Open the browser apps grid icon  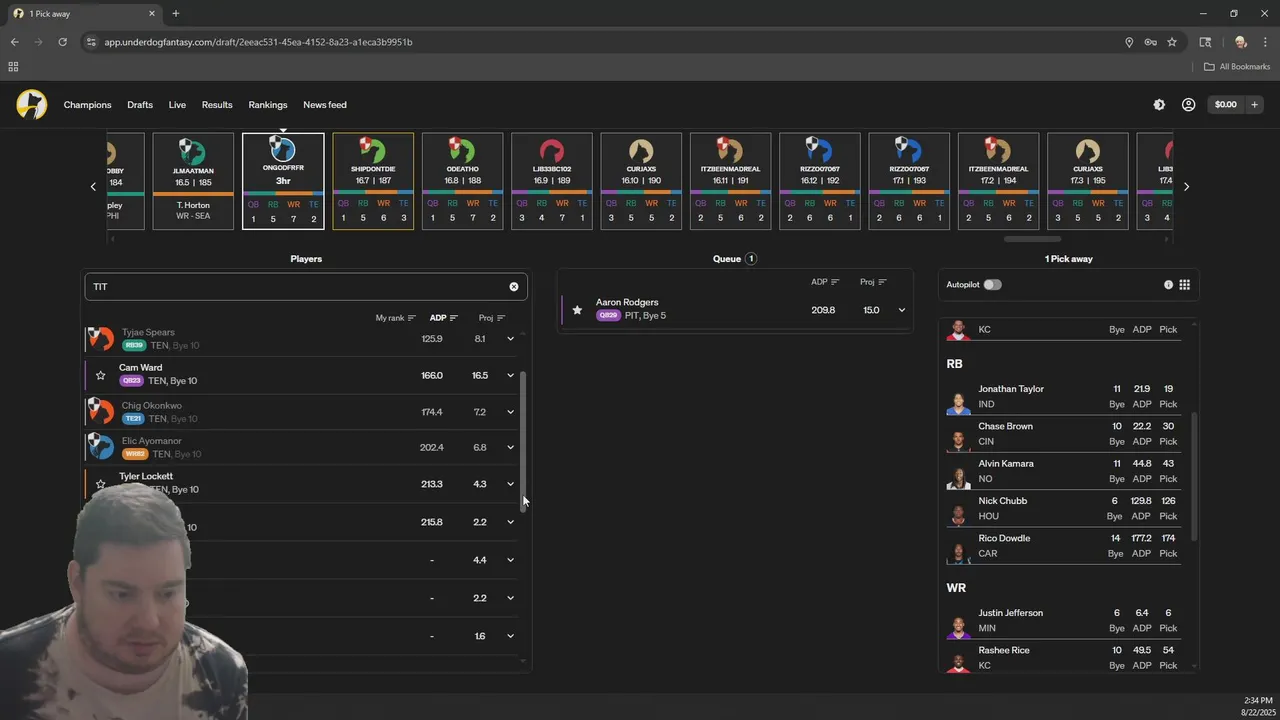13,67
